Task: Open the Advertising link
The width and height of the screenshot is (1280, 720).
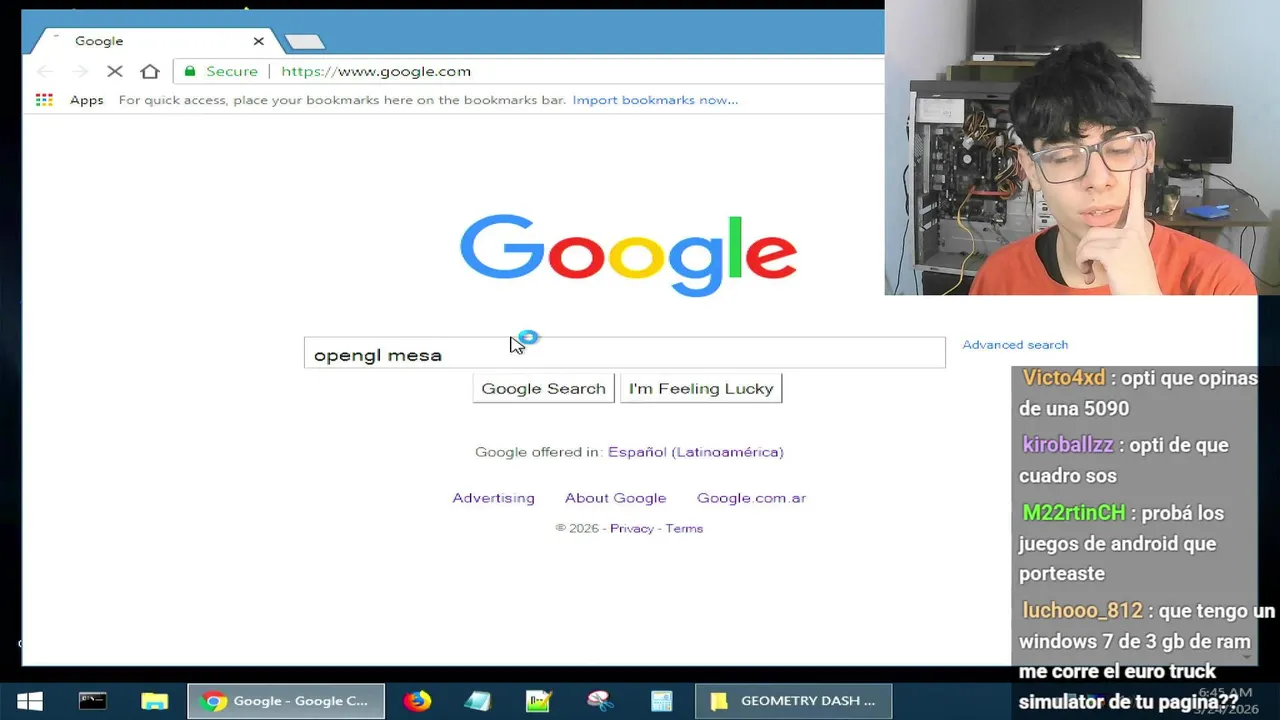Action: click(493, 498)
